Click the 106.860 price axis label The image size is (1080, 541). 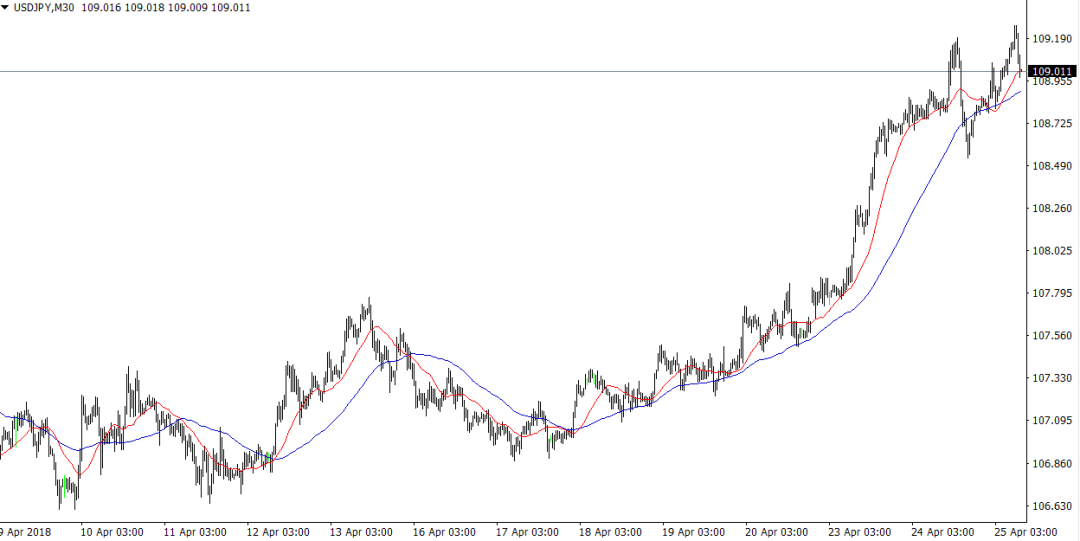click(x=1051, y=464)
